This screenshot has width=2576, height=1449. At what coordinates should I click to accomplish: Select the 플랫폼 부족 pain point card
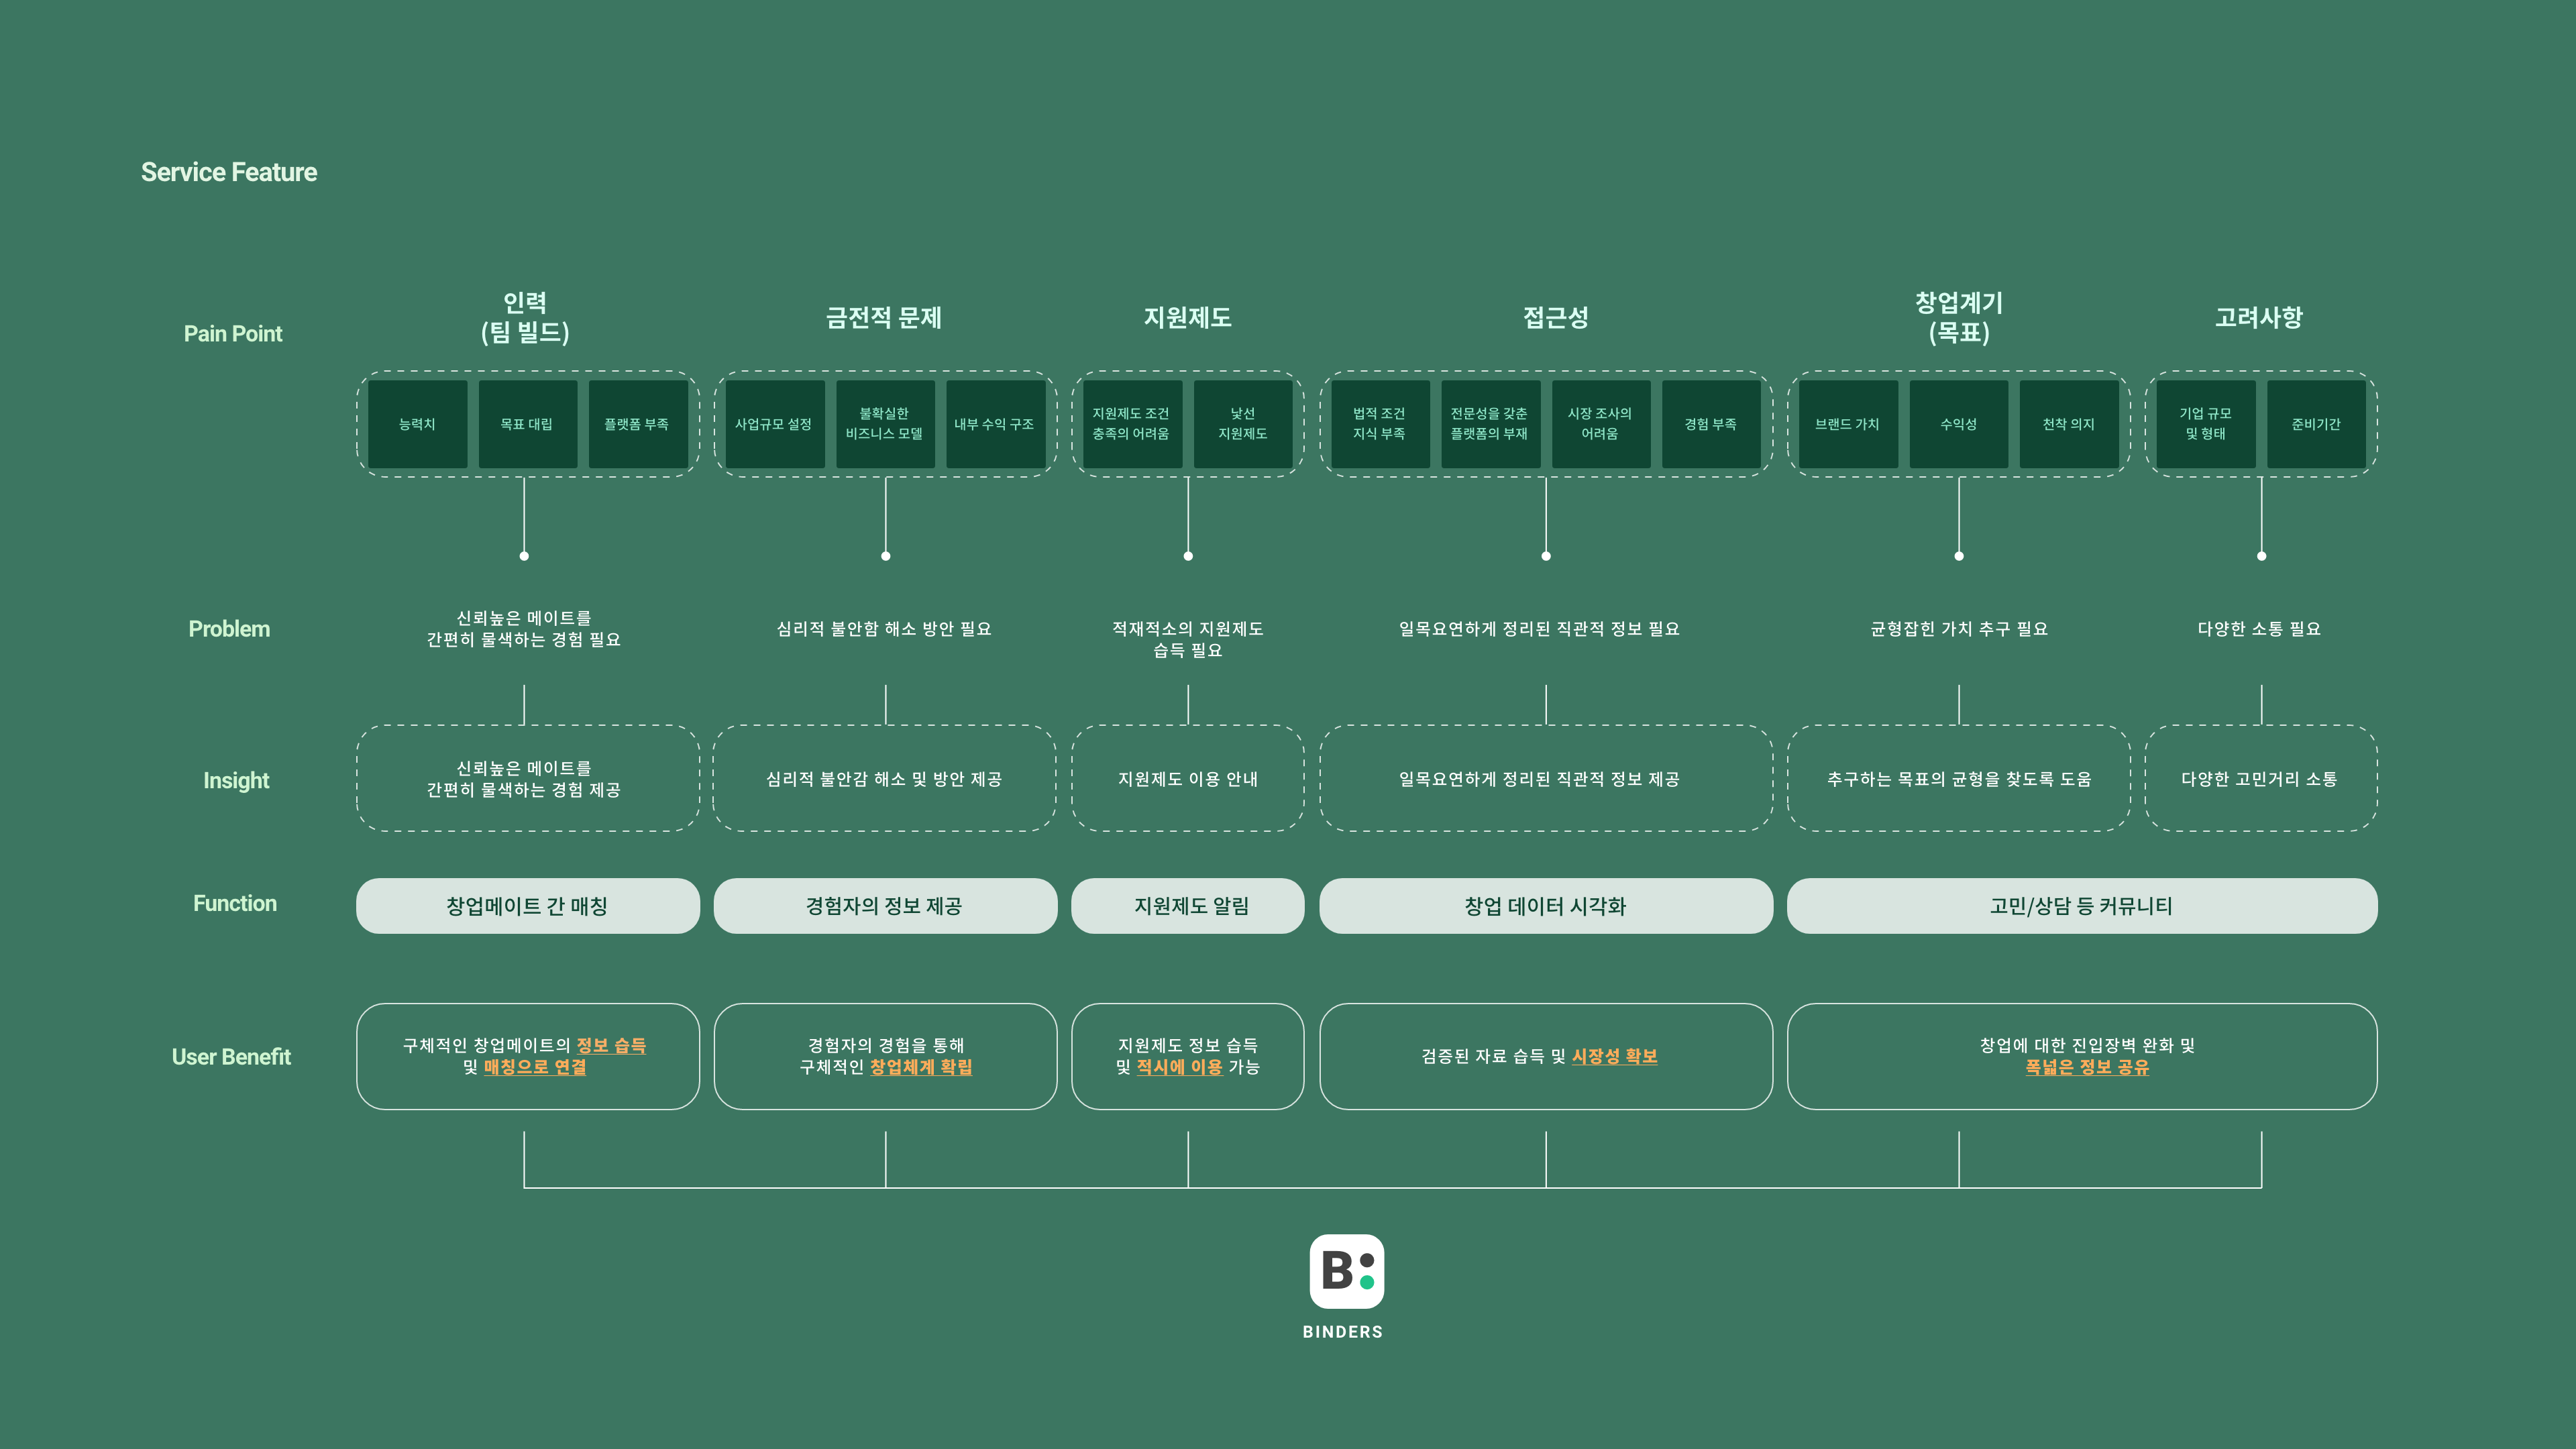click(x=637, y=424)
